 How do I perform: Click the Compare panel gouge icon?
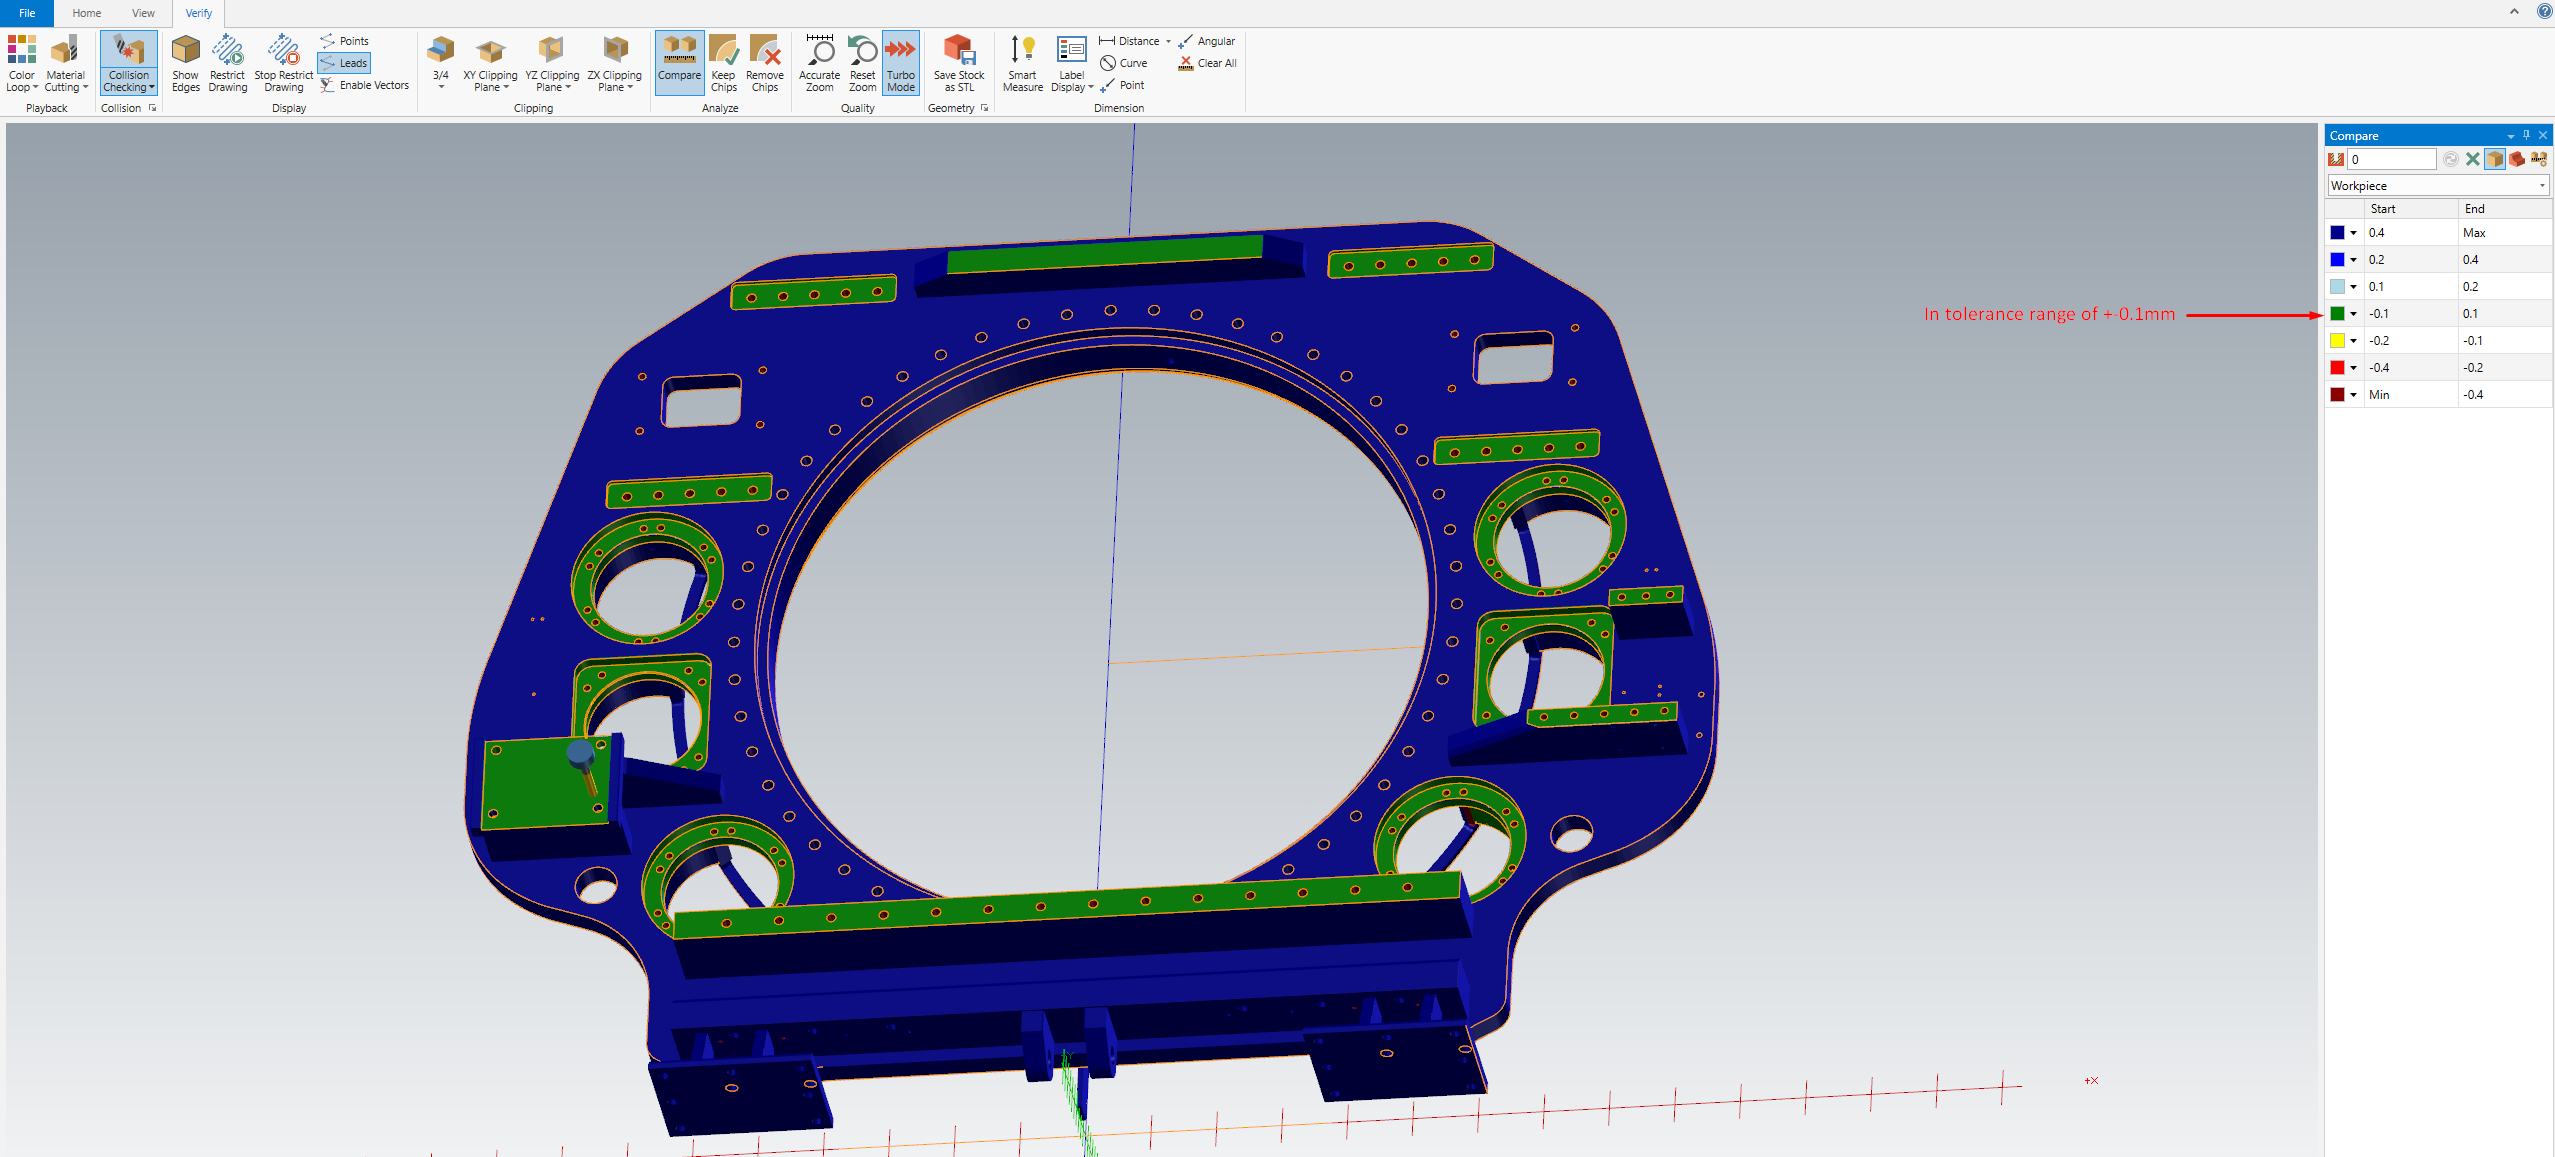[x=2336, y=159]
